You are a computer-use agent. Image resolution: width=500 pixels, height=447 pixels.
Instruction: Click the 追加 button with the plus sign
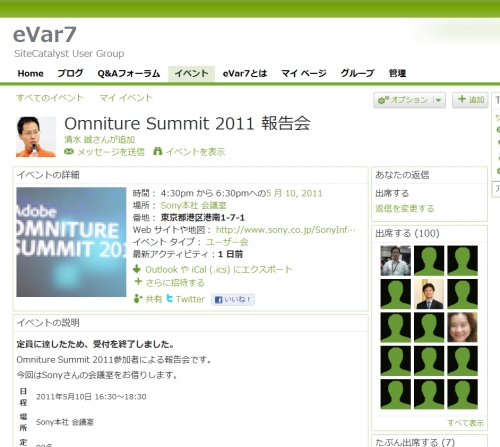click(470, 100)
